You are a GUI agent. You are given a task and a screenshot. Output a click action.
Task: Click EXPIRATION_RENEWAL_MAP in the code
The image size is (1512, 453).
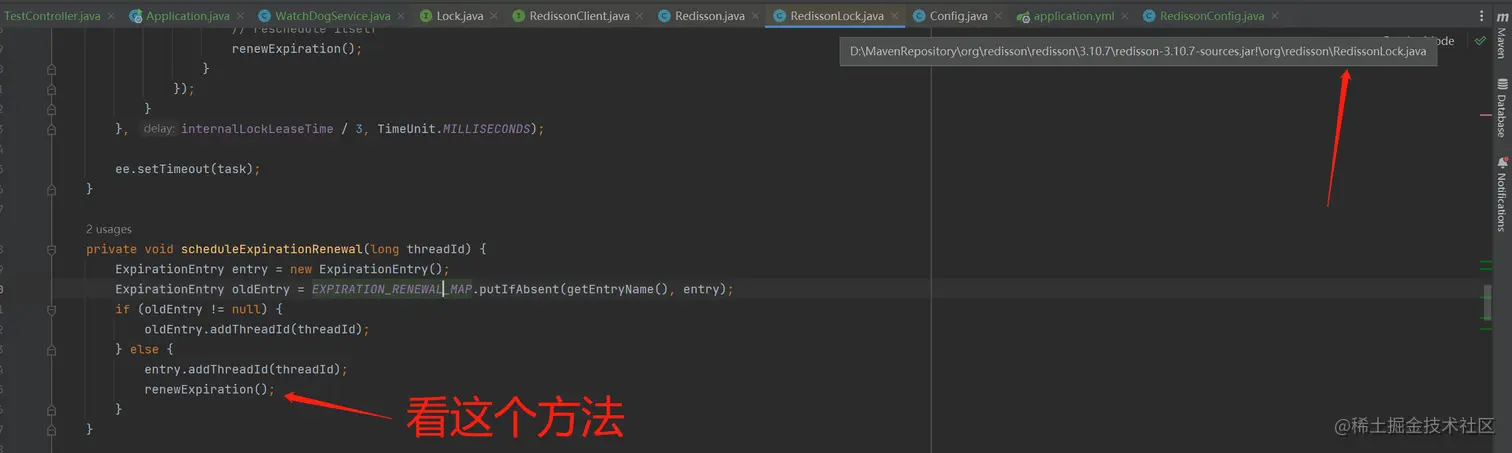point(392,289)
